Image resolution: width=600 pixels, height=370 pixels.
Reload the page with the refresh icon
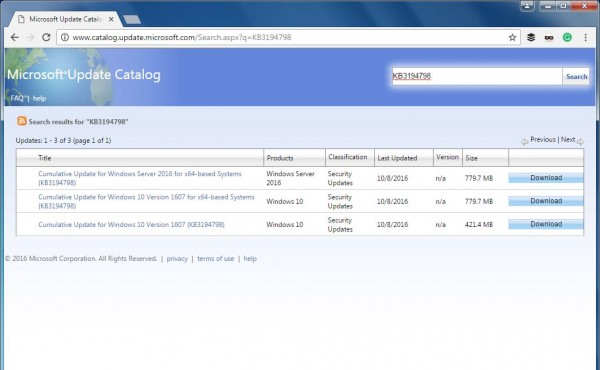pyautogui.click(x=46, y=37)
